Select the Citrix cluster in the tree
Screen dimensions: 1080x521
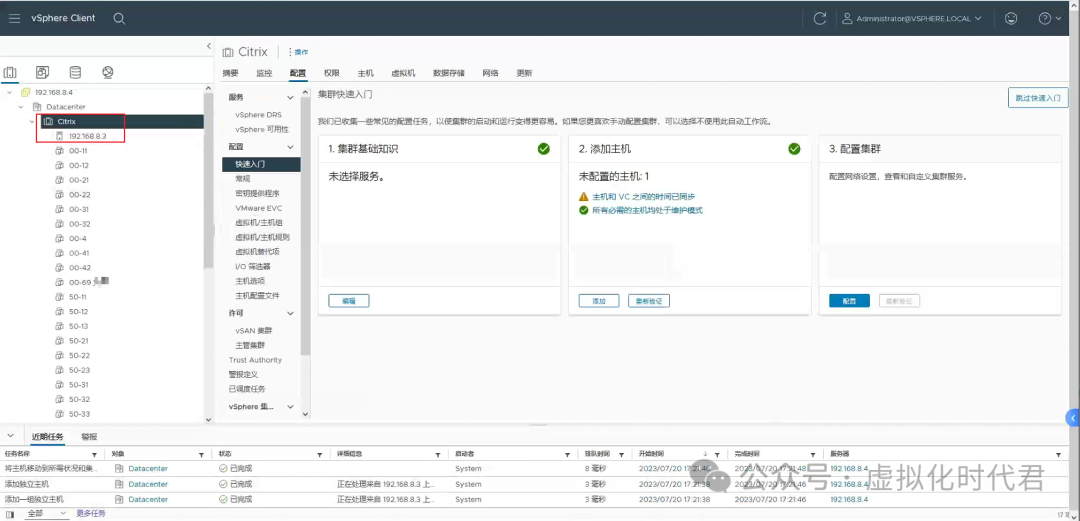coord(66,121)
